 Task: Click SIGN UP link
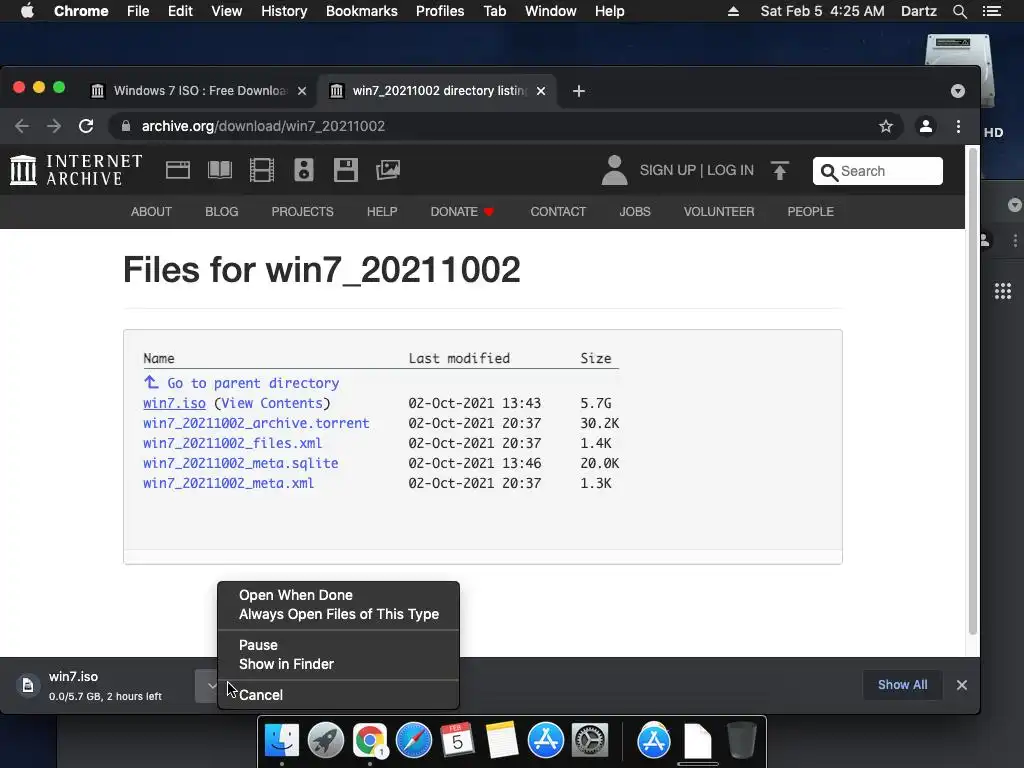[667, 170]
